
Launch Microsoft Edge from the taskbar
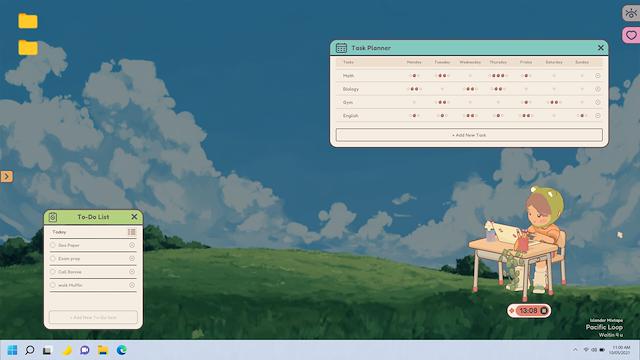point(121,350)
